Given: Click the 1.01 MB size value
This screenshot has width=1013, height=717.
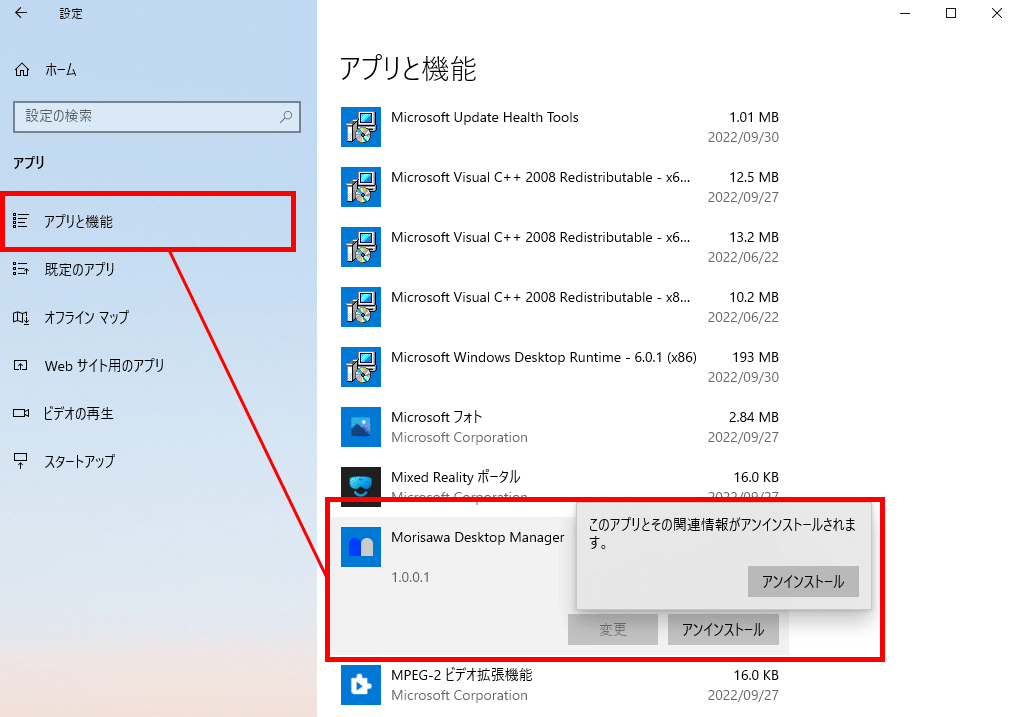Looking at the screenshot, I should pyautogui.click(x=754, y=118).
